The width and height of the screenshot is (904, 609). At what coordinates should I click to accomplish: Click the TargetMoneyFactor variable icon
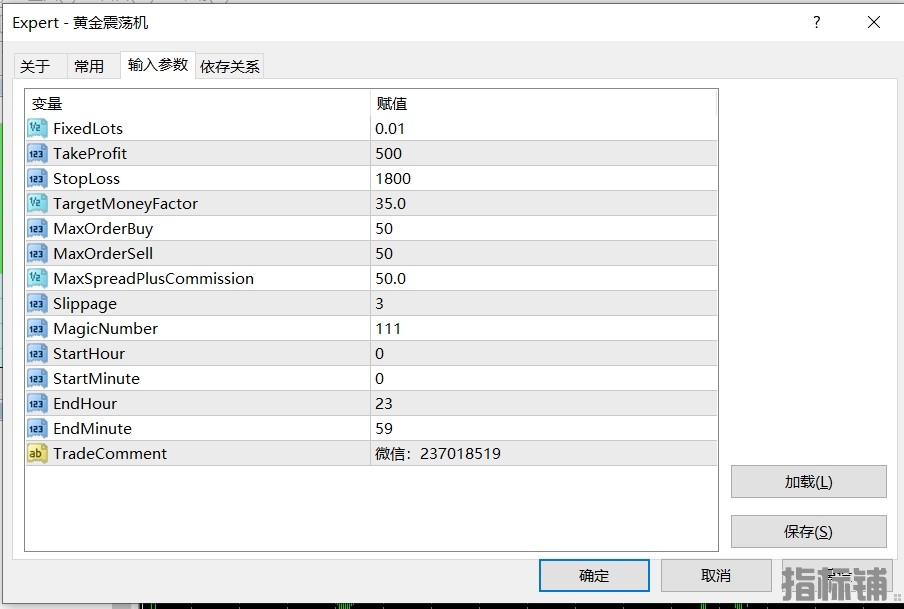point(37,203)
